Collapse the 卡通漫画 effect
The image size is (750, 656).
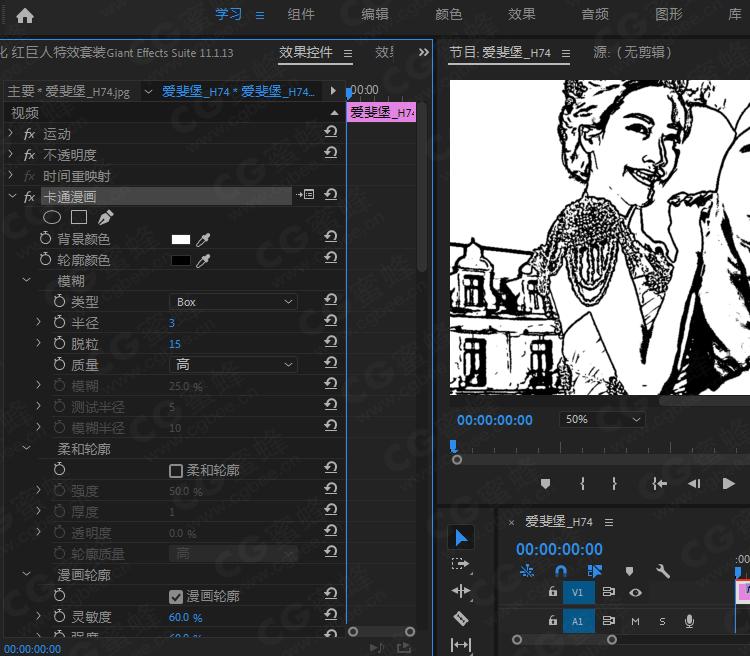[x=12, y=196]
